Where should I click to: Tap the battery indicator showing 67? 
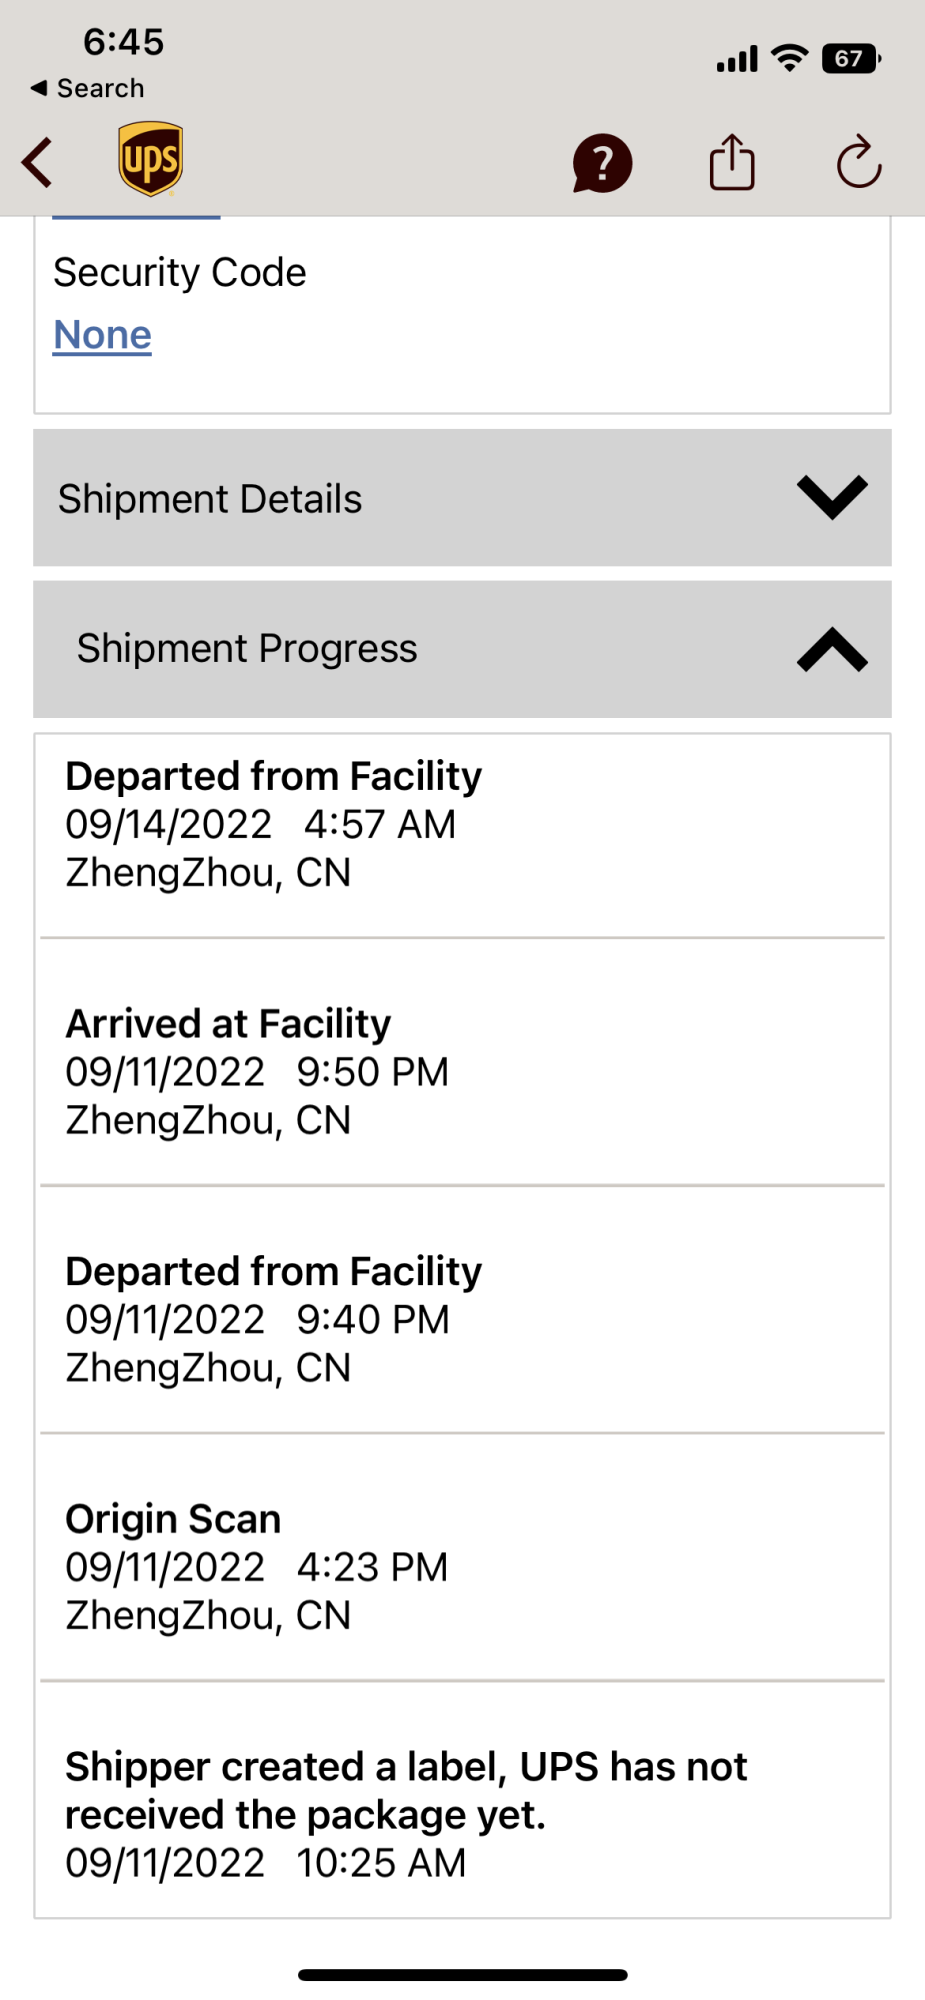(850, 59)
